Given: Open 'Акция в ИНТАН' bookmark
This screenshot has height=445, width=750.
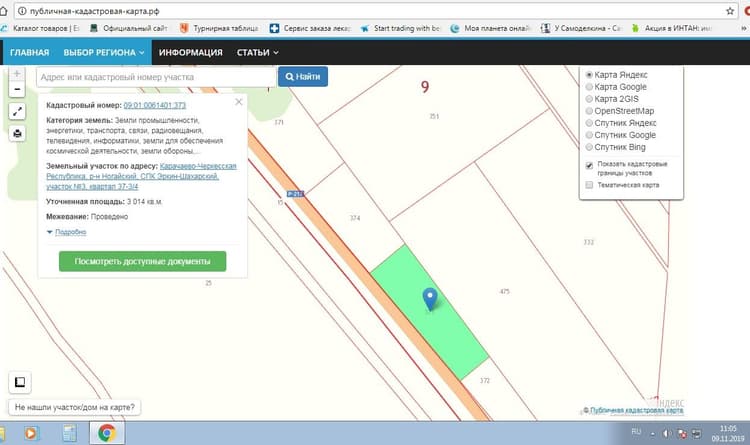Looking at the screenshot, I should coord(672,28).
